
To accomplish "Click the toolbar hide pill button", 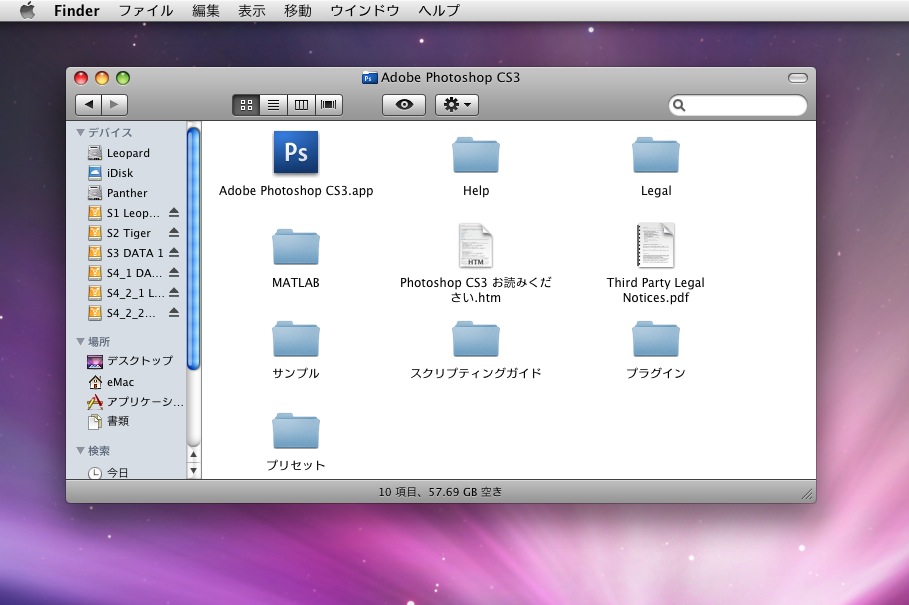I will [x=798, y=78].
